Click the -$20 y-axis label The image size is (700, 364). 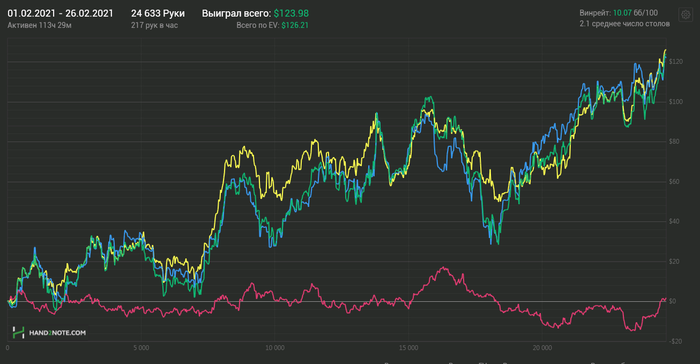(x=675, y=341)
